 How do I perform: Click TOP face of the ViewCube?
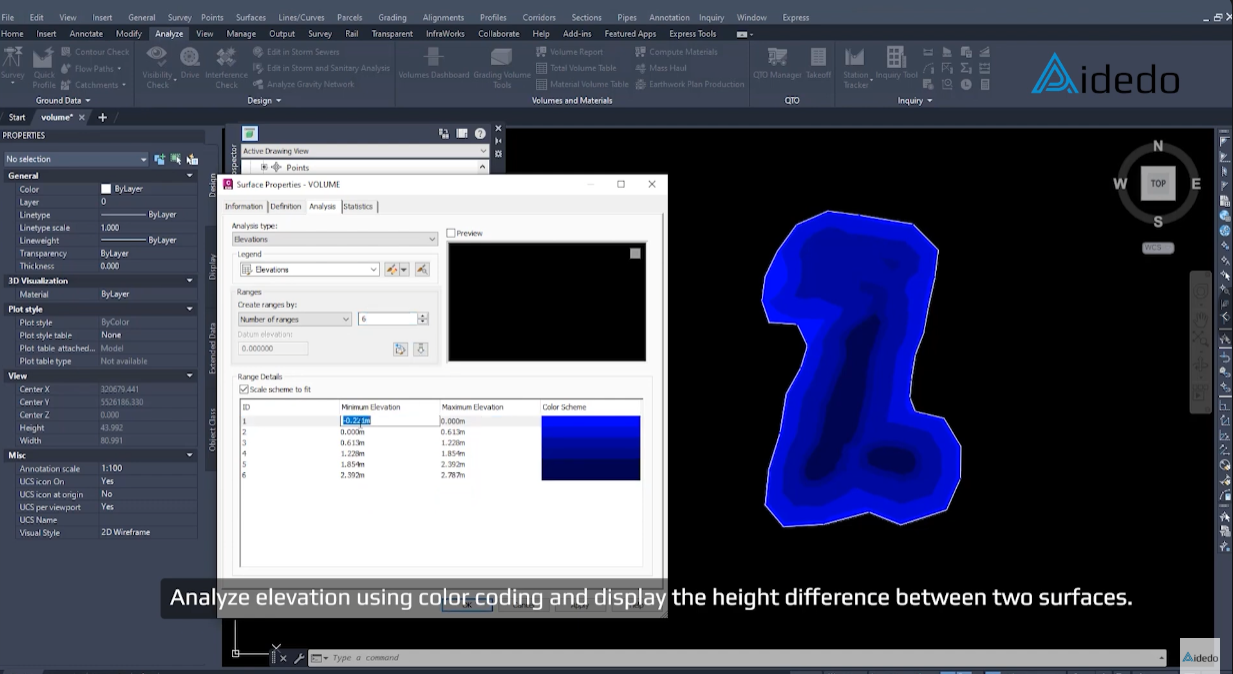[x=1158, y=184]
